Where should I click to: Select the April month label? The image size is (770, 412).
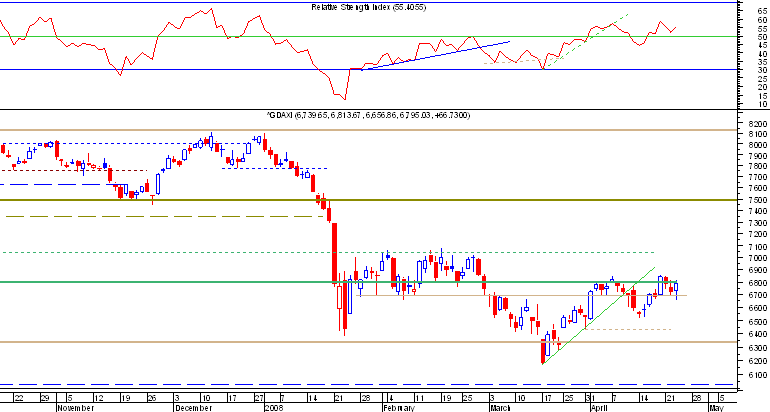coord(598,408)
